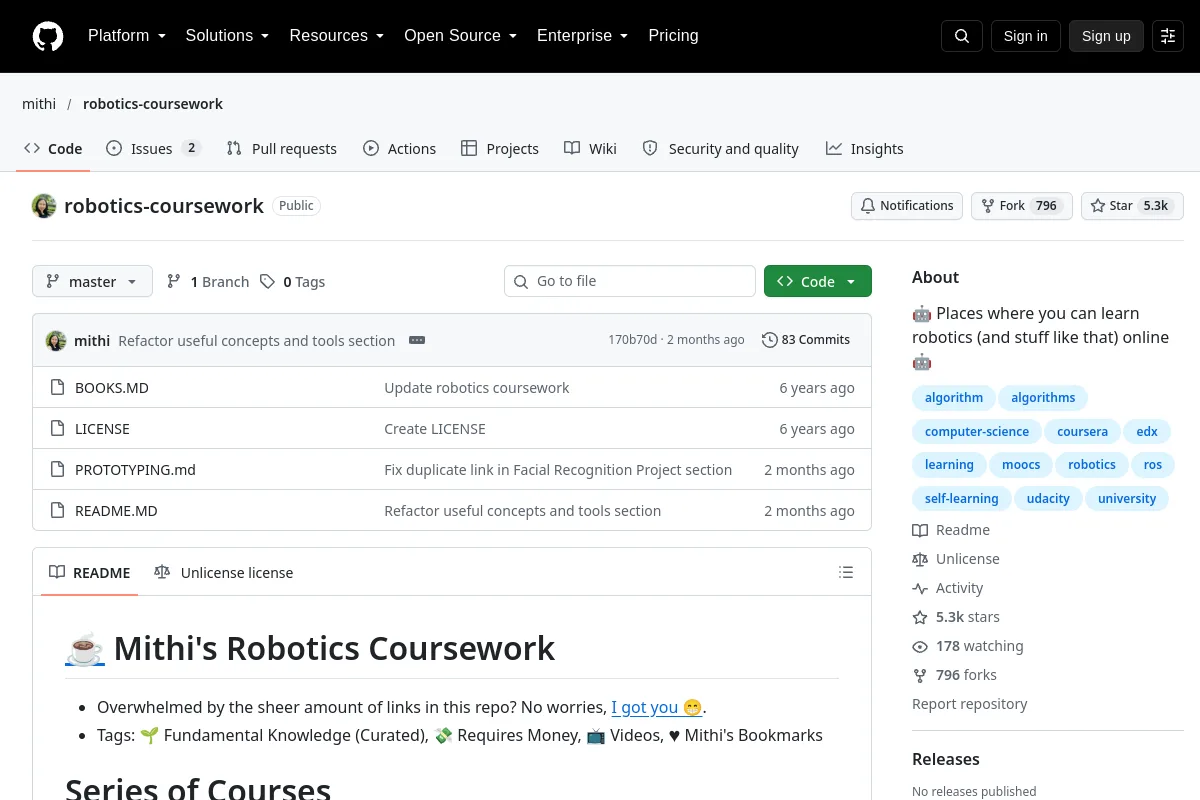Viewport: 1200px width, 800px height.
Task: Open the PROTOTYPING.md file
Action: pos(136,470)
